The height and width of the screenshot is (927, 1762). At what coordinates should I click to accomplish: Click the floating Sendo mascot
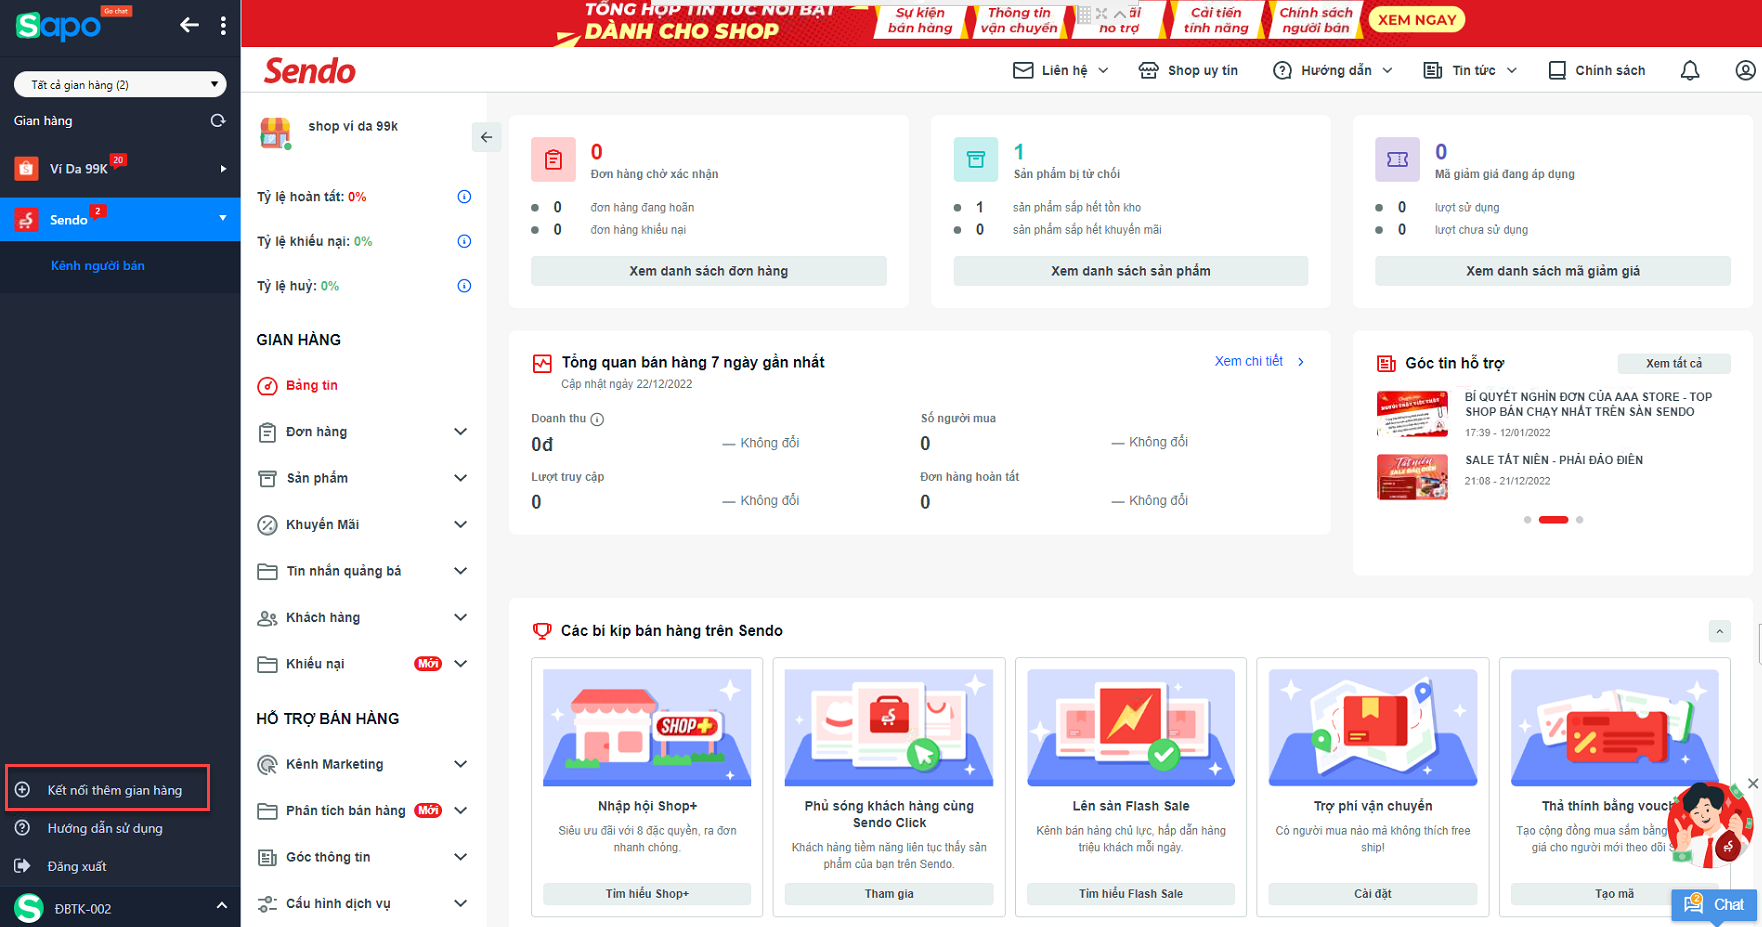1711,824
